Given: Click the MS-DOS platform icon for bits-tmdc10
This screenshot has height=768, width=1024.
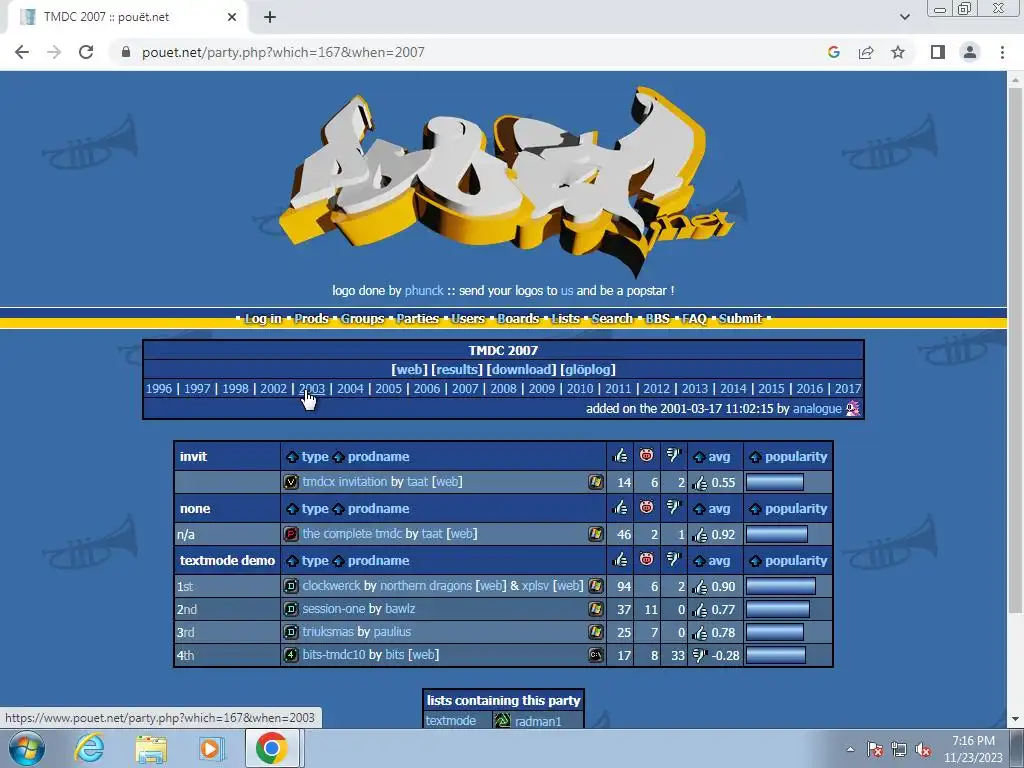Looking at the screenshot, I should click(596, 654).
